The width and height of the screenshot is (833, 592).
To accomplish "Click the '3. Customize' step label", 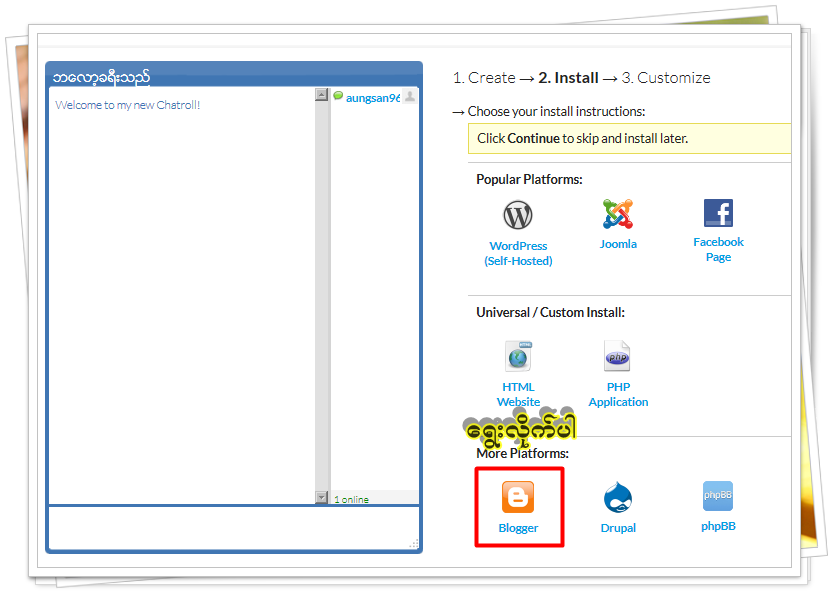I will 666,78.
